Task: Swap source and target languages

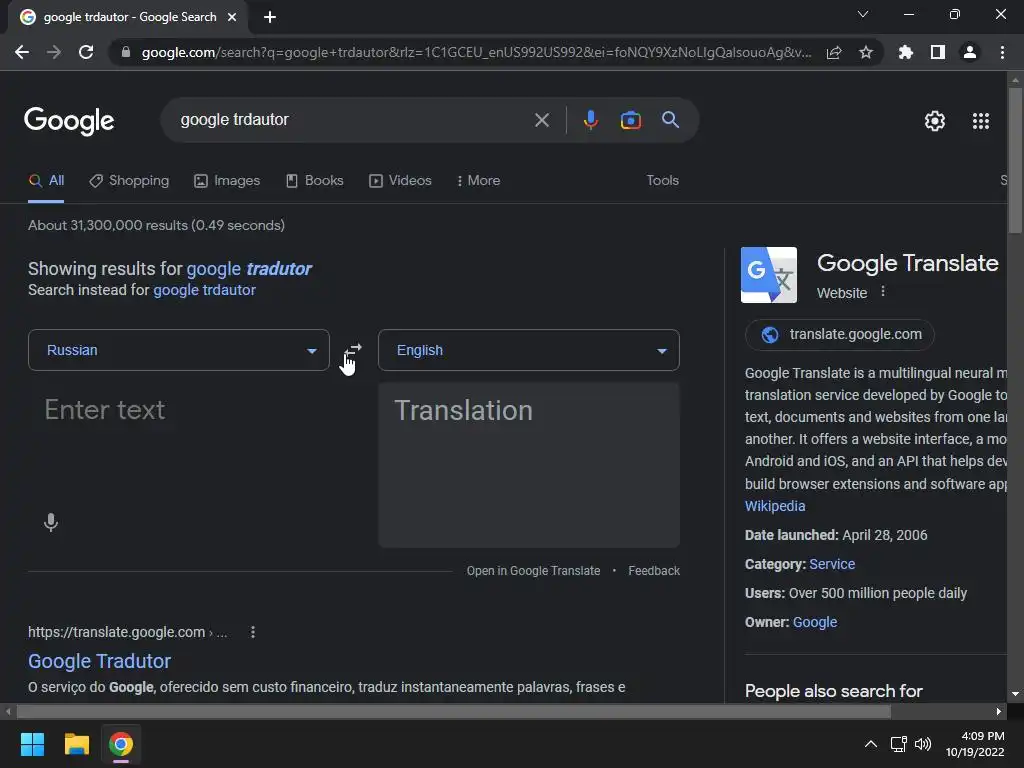Action: [353, 350]
